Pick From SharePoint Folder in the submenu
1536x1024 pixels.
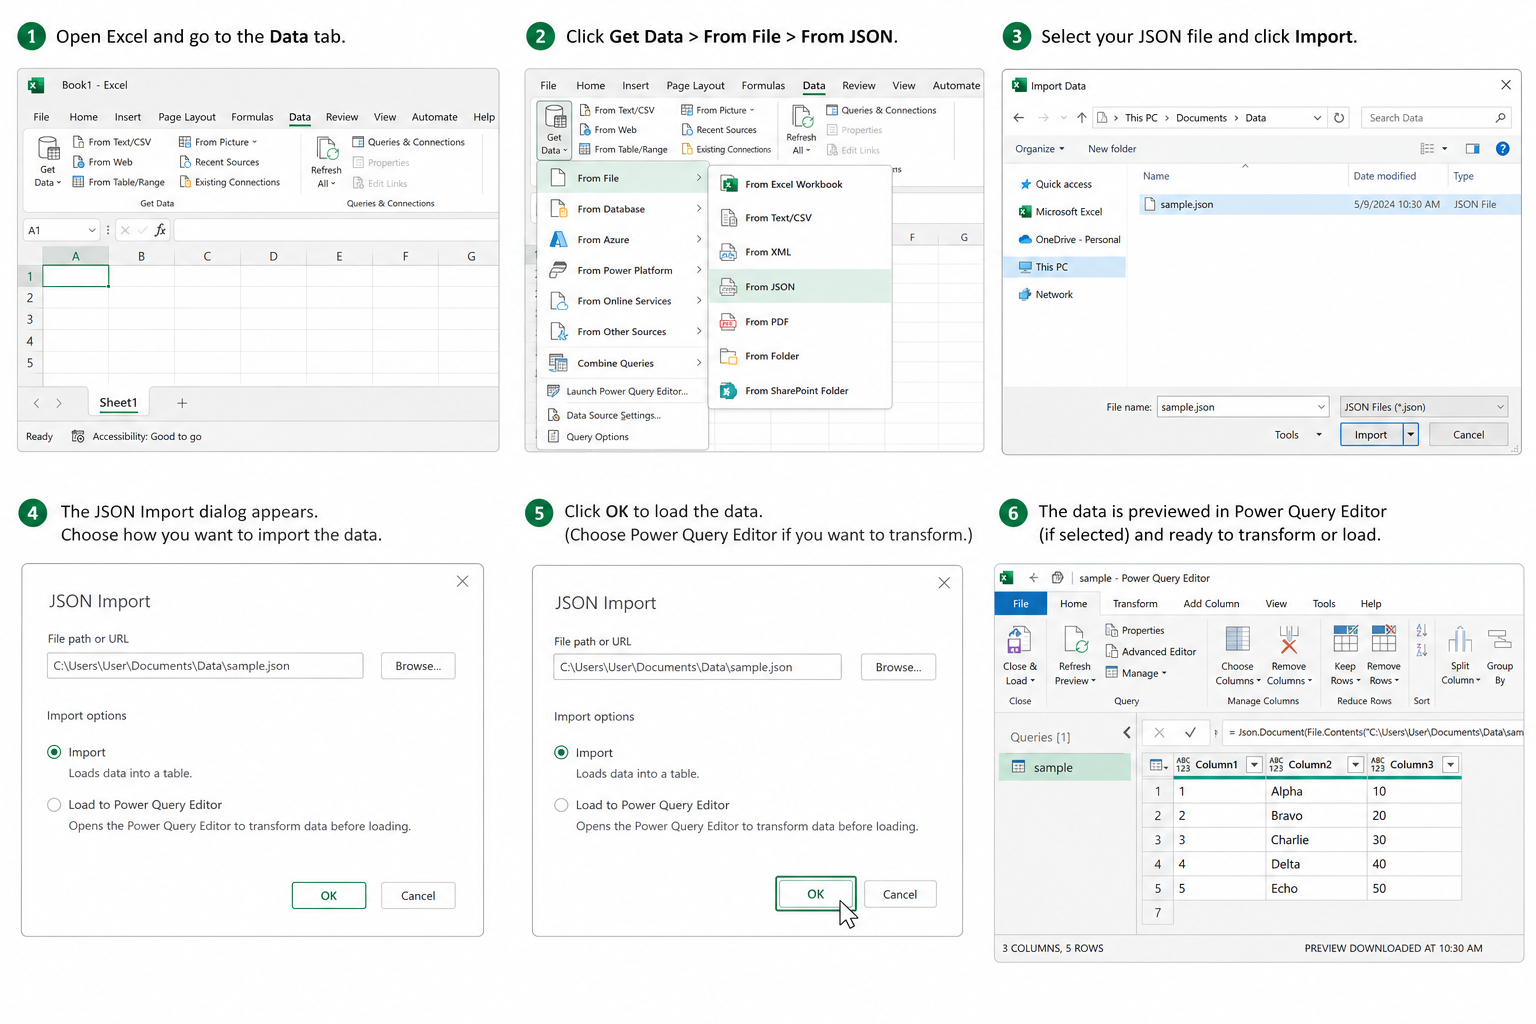coord(799,391)
